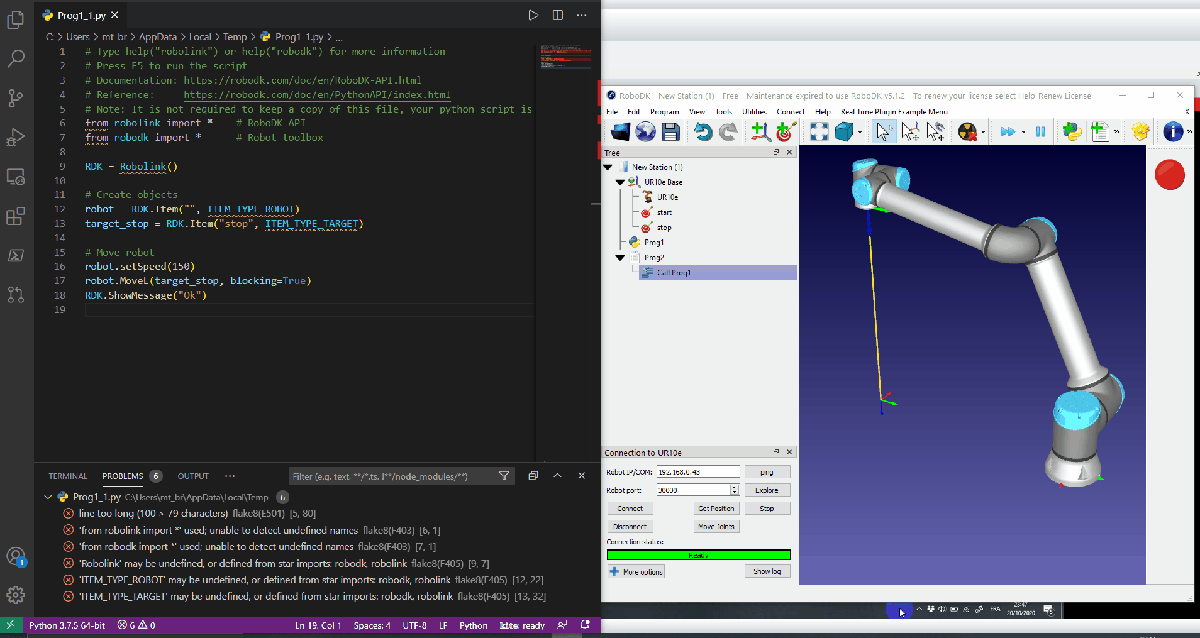Open the Program menu in RoboDK
Viewport: 1200px width, 638px height.
coord(664,111)
